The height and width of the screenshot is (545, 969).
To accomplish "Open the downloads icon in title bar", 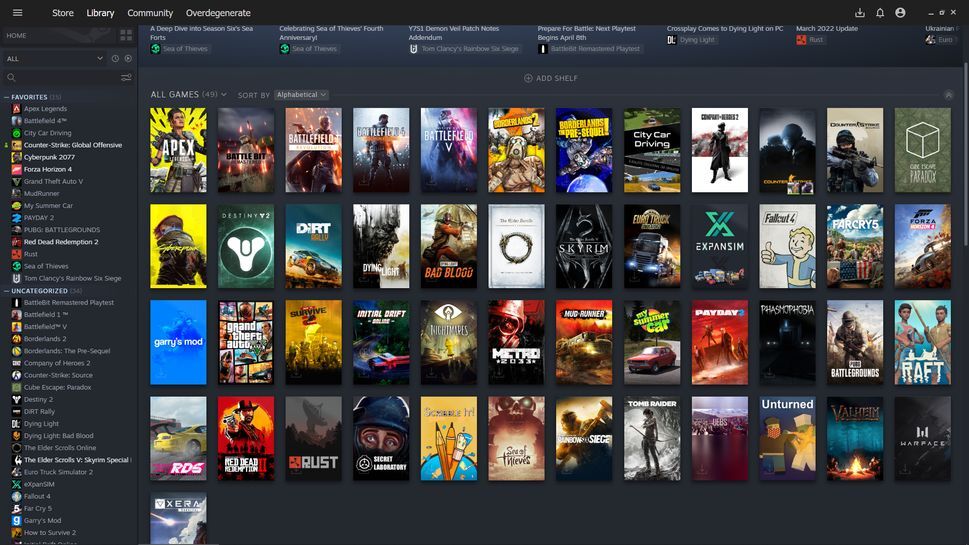I will click(x=860, y=12).
